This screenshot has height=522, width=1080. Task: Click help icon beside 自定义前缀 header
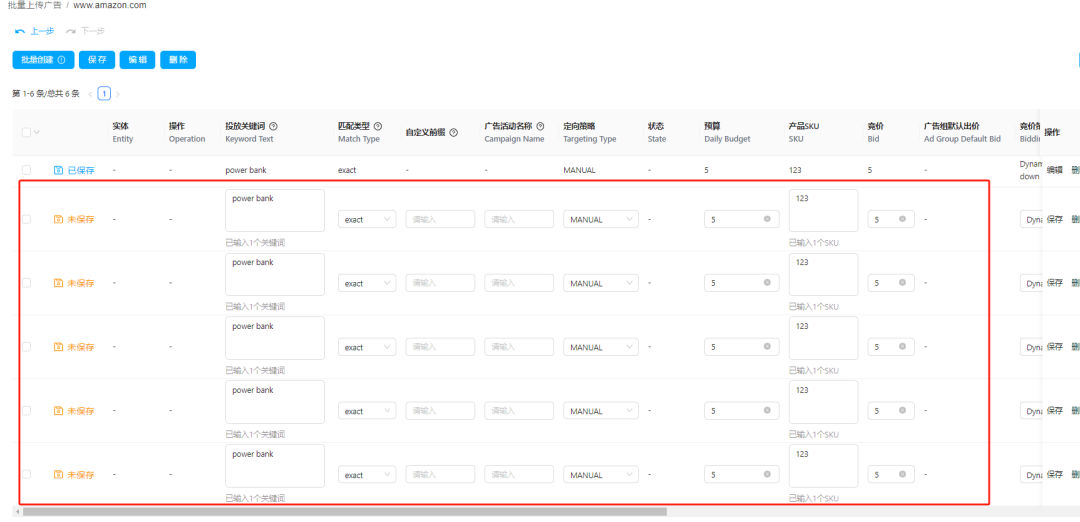(453, 132)
